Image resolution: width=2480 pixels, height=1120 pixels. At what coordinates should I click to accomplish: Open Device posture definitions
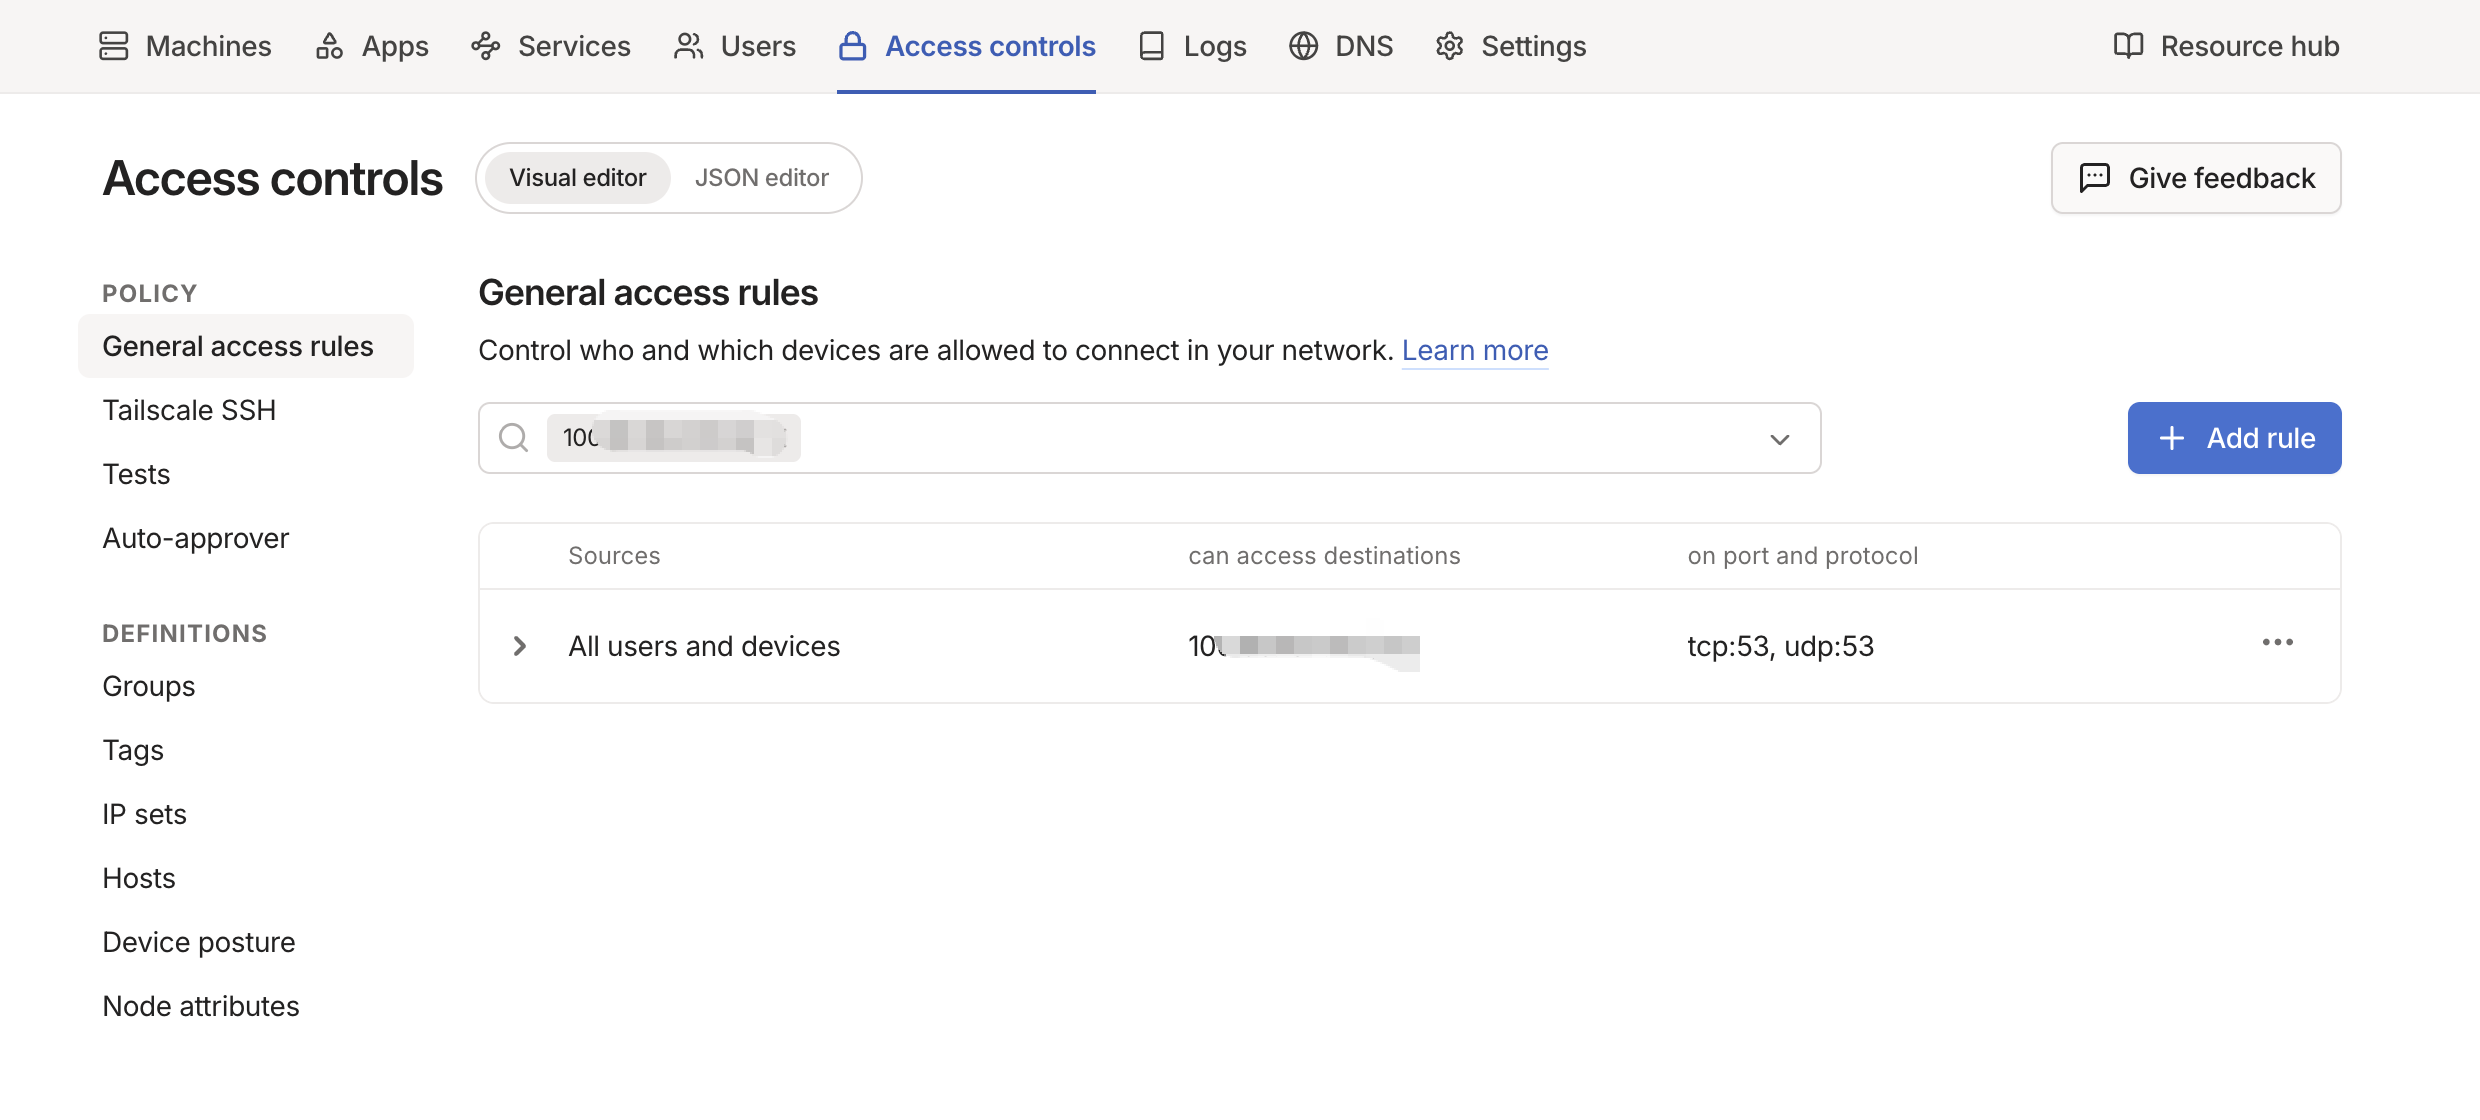[199, 942]
